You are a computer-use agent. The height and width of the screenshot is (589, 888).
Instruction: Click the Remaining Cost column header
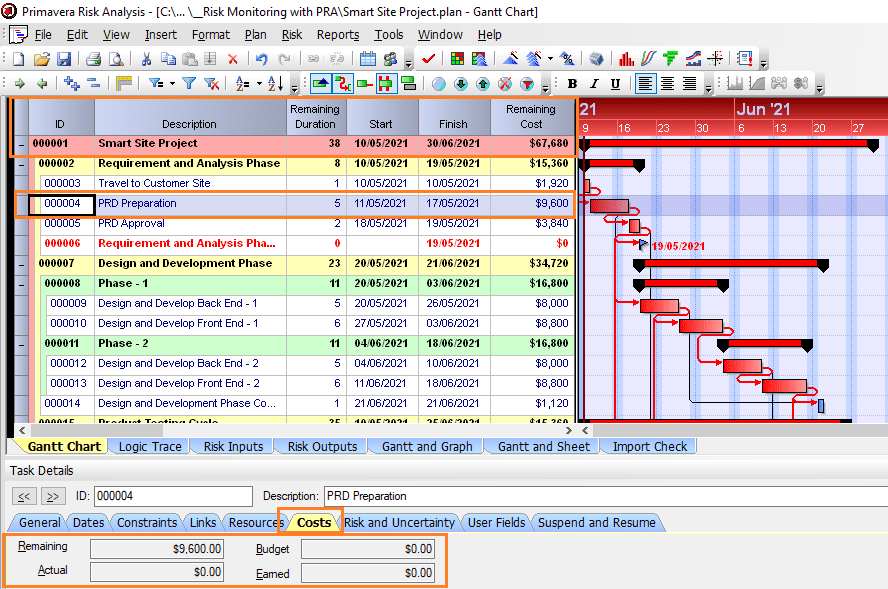pyautogui.click(x=531, y=117)
